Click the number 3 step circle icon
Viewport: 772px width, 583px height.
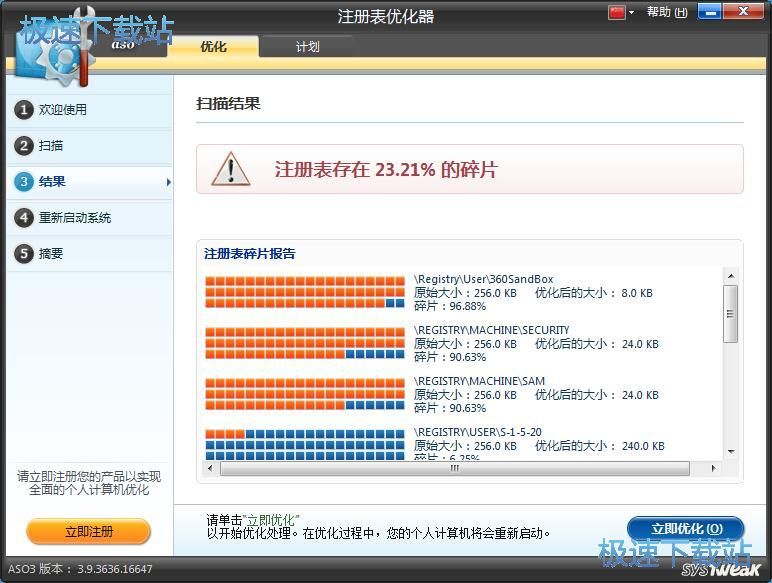(23, 182)
